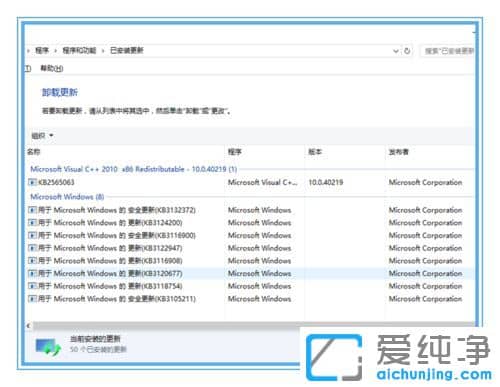The image size is (500, 387).
Task: Expand breadcrumb arrow after 程序
Action: click(x=55, y=51)
